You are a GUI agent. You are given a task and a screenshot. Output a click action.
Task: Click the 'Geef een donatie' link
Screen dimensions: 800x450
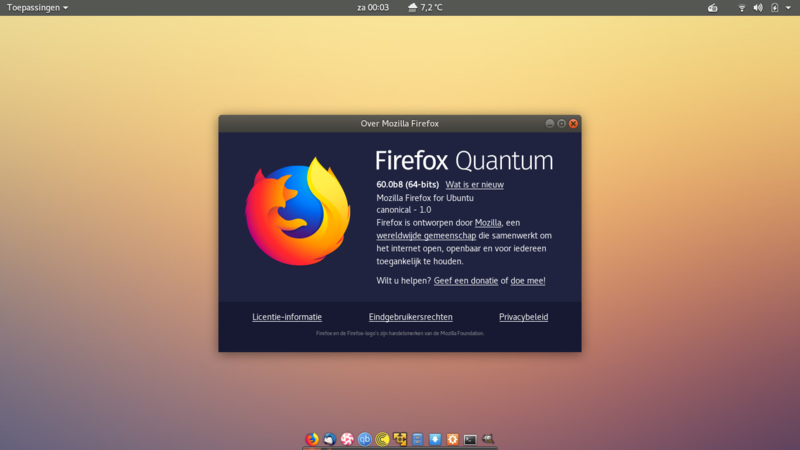click(465, 281)
